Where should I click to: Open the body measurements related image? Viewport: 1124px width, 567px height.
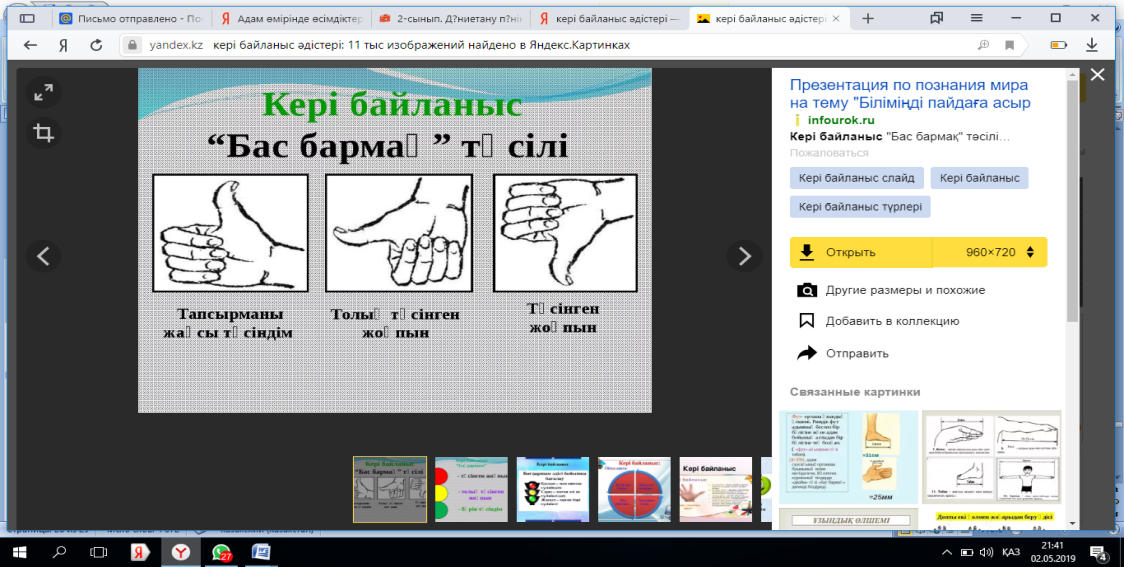tap(991, 457)
